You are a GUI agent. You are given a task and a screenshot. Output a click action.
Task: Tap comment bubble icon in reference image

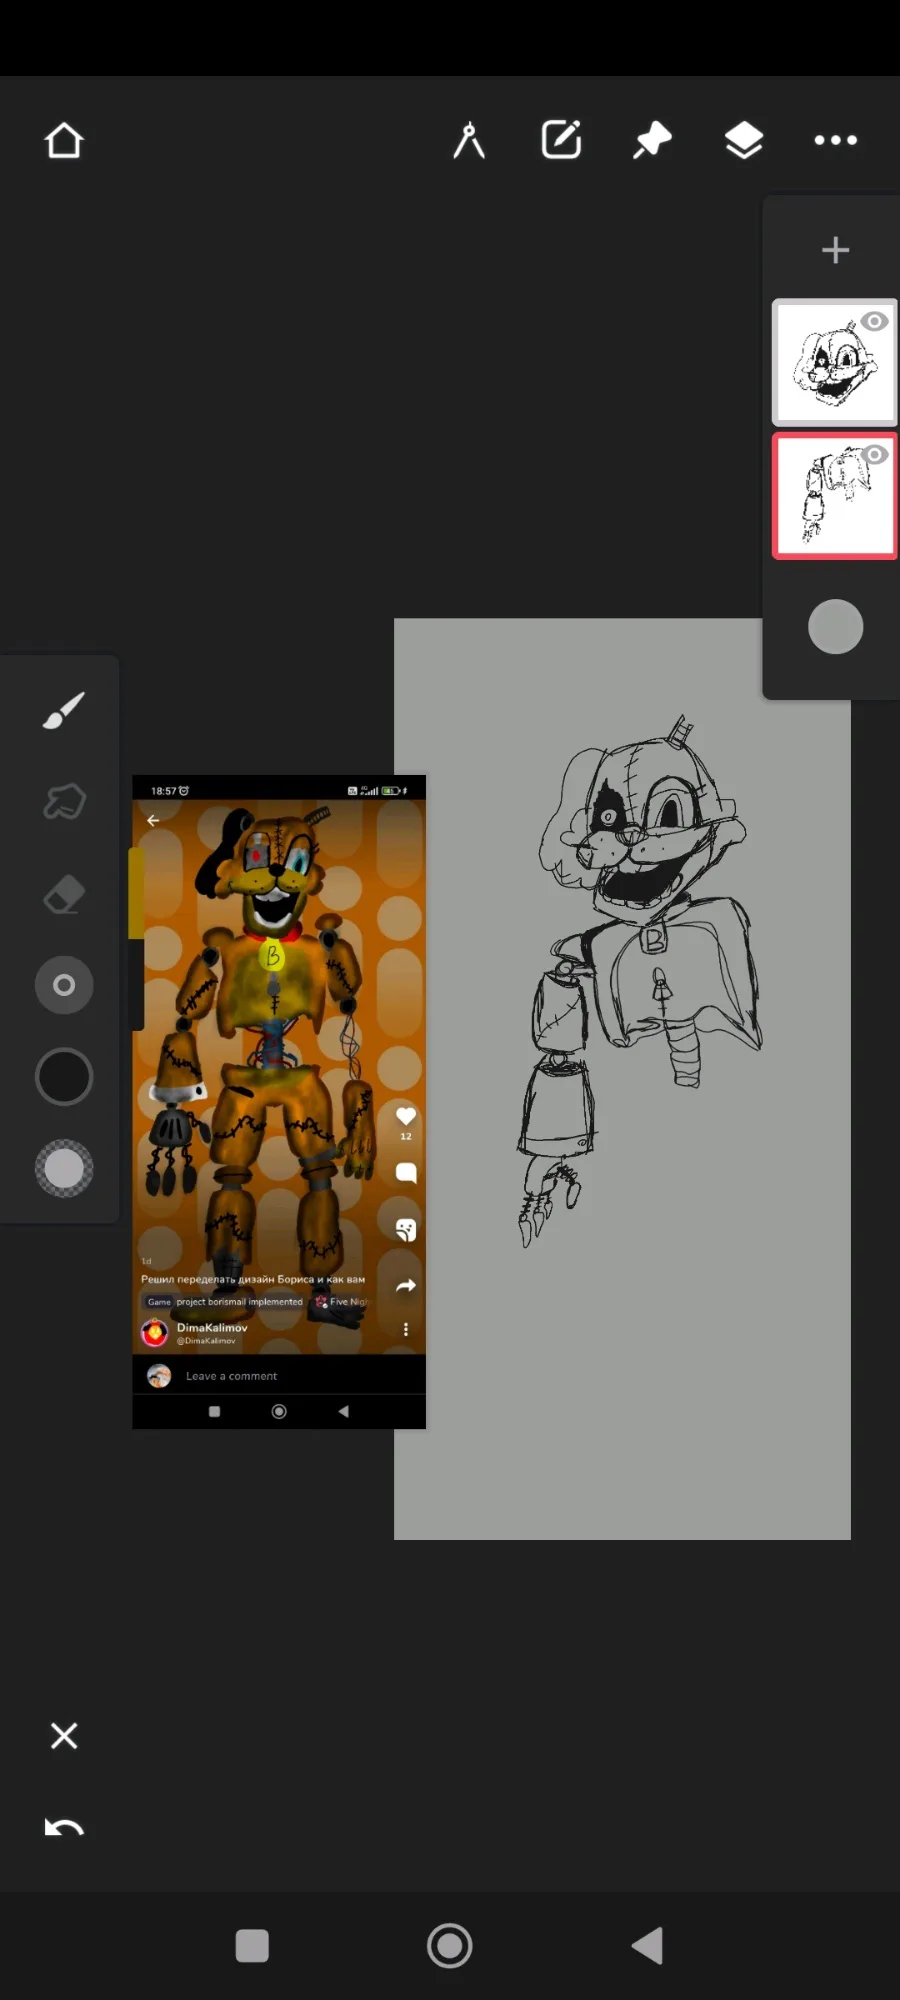click(x=406, y=1172)
